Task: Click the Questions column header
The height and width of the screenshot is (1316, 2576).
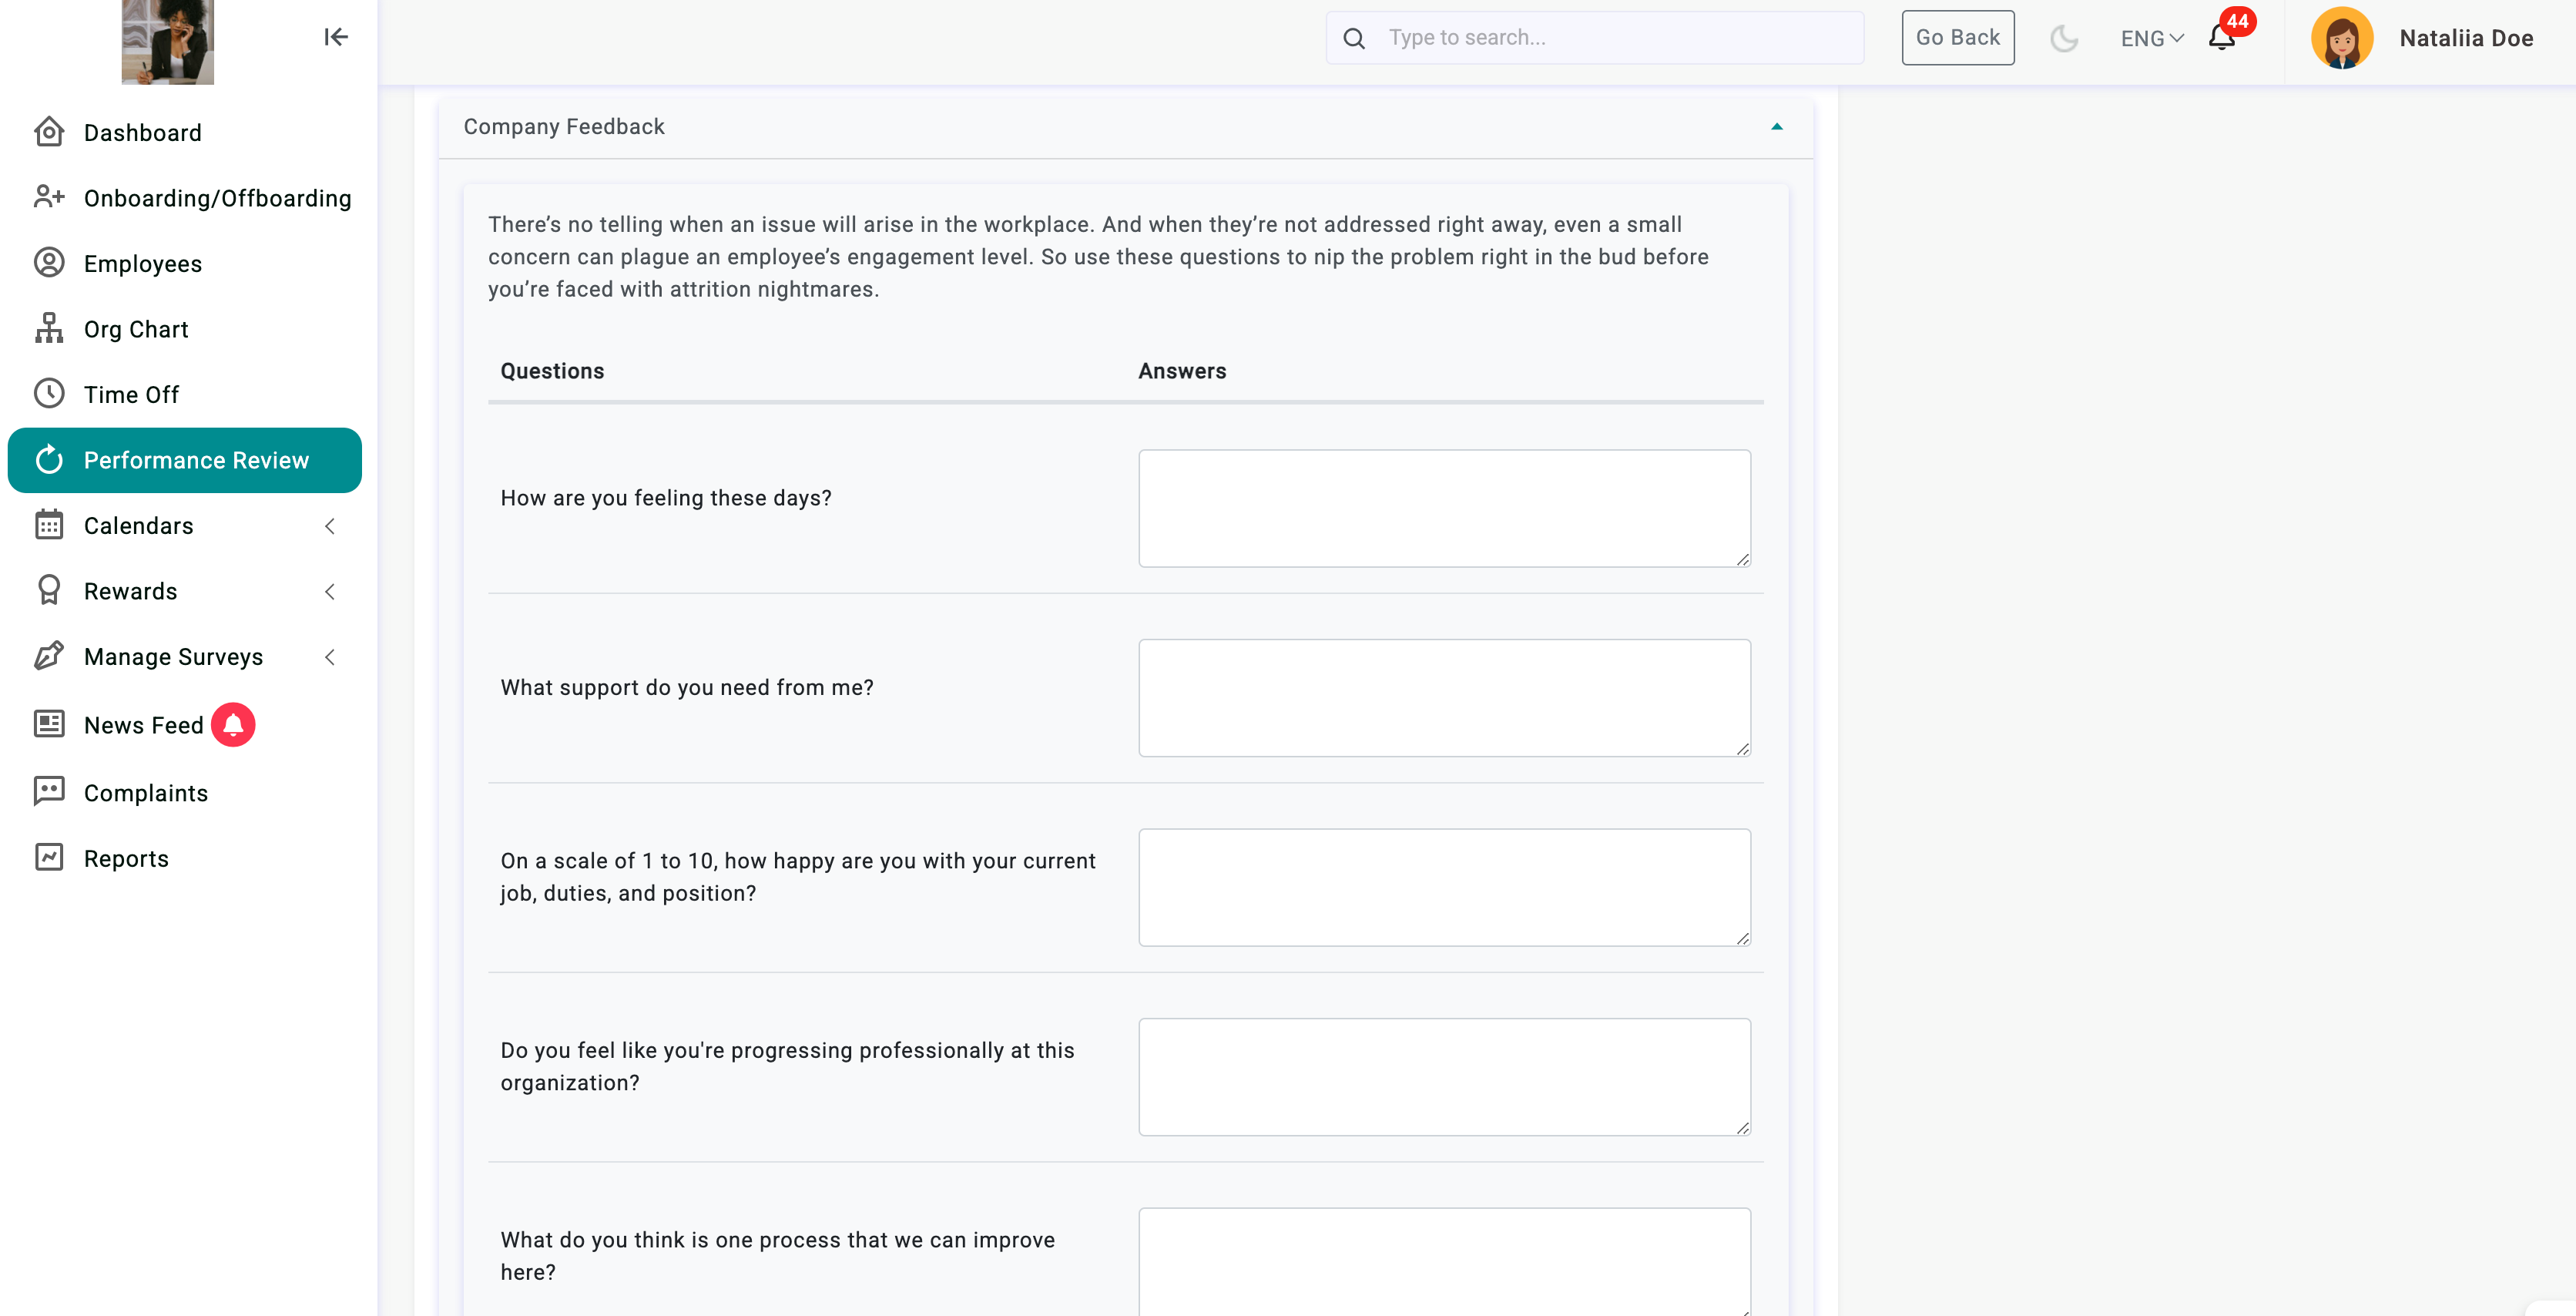Action: pos(552,371)
